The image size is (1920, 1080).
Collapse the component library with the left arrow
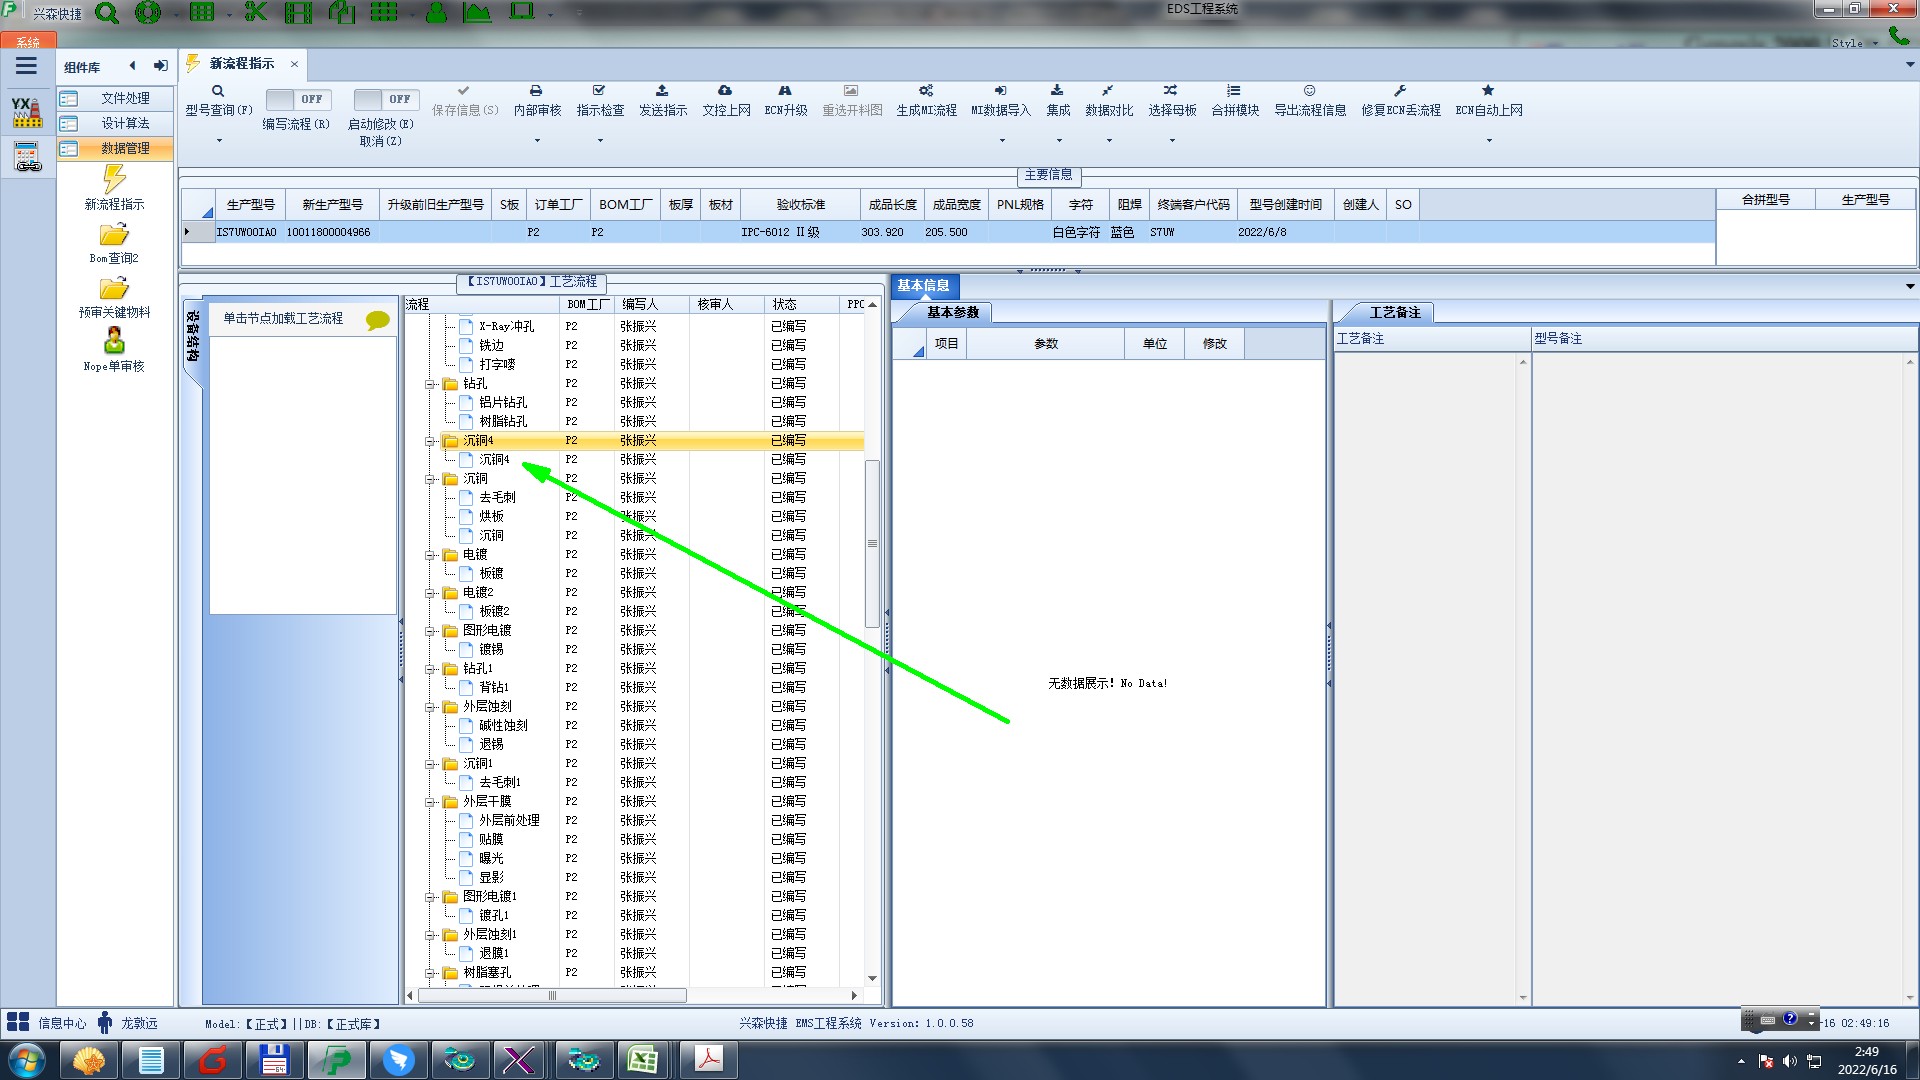pyautogui.click(x=132, y=66)
